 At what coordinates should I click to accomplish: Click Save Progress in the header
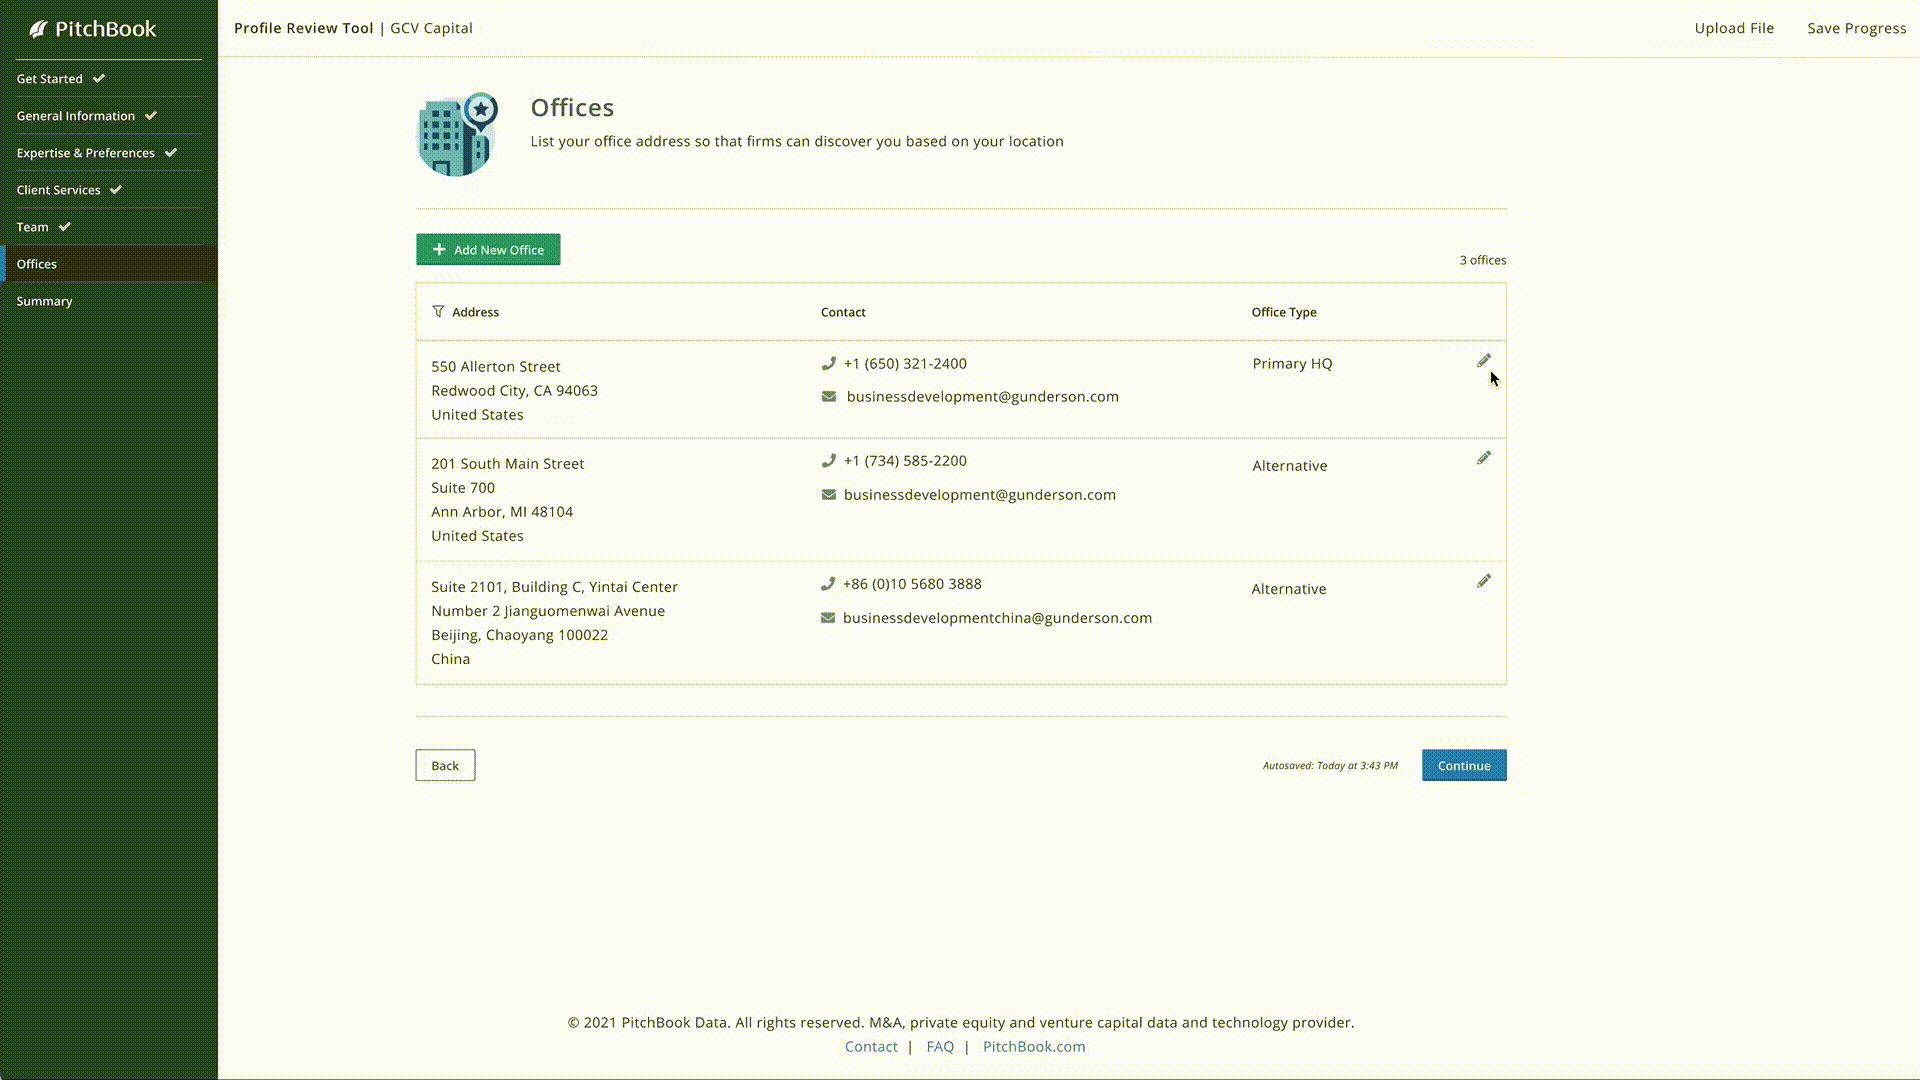(x=1856, y=28)
